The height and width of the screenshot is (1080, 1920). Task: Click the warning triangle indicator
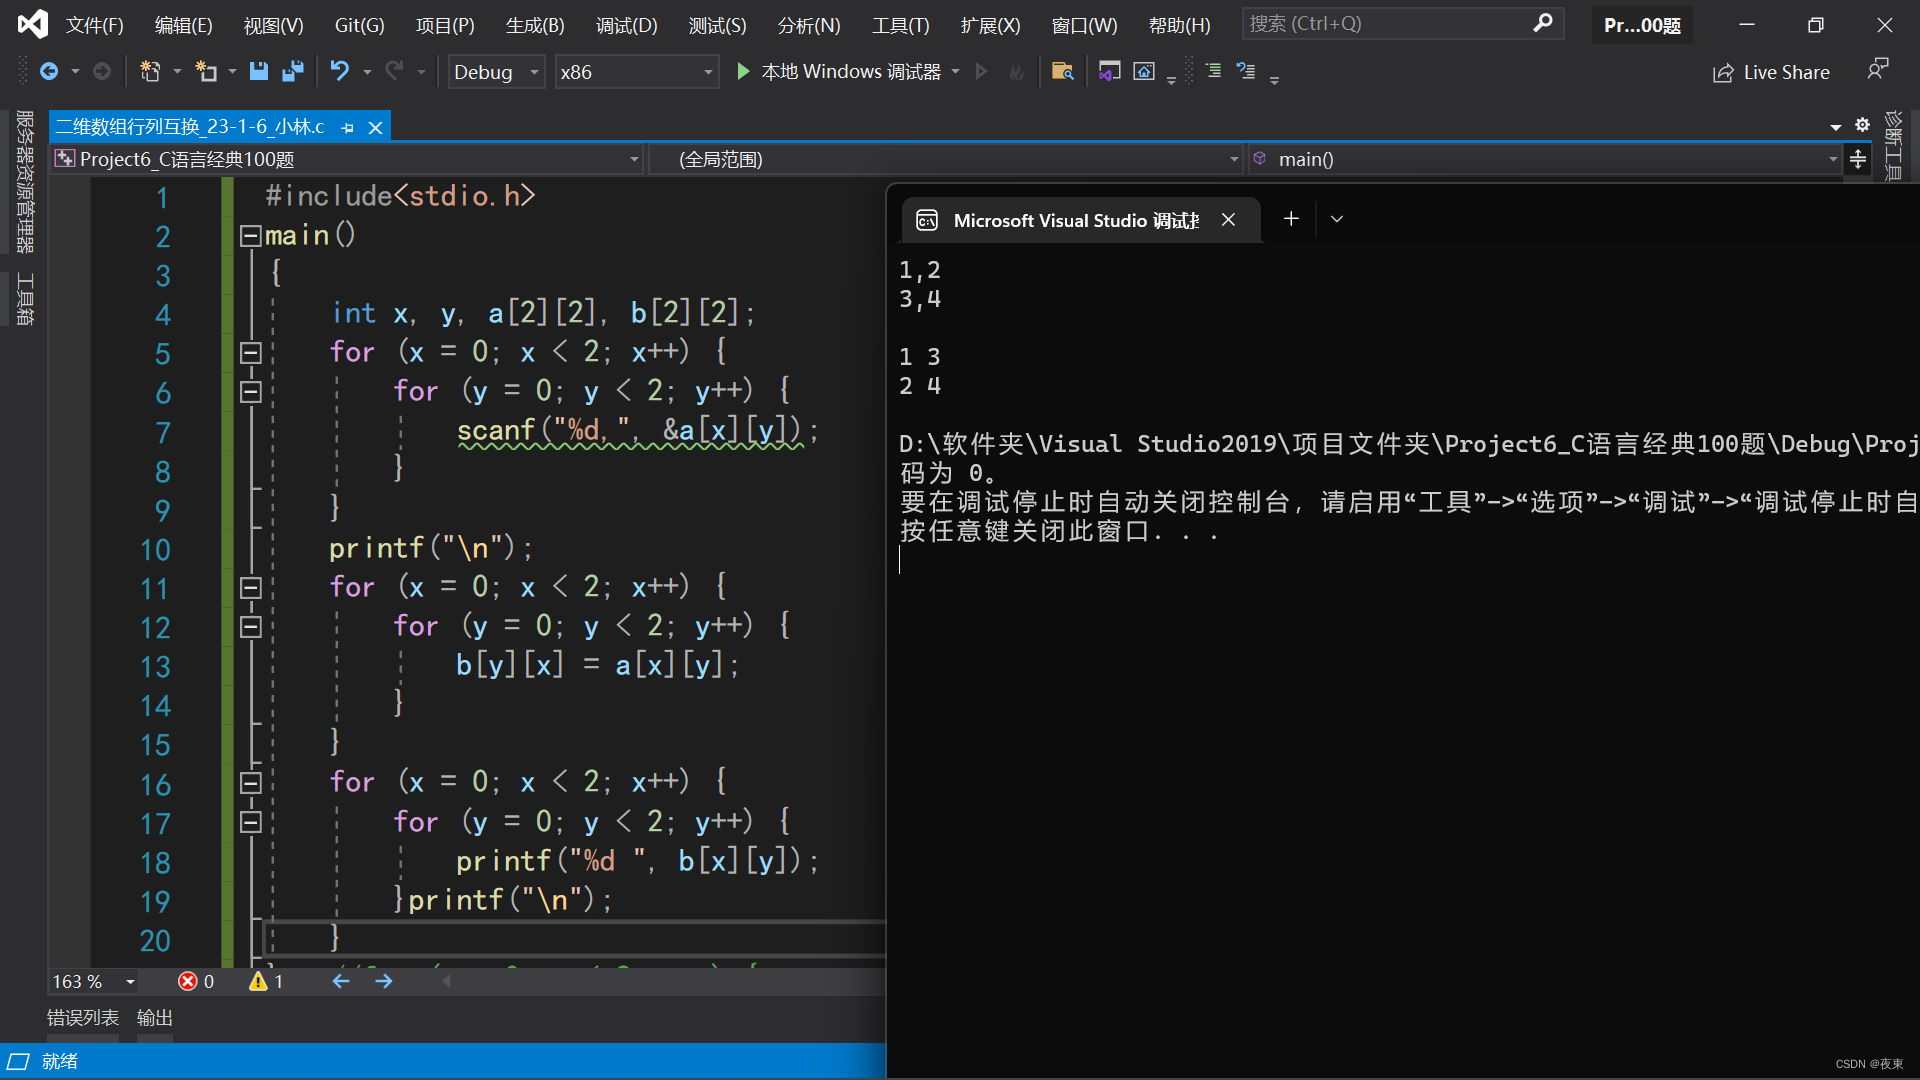pos(258,981)
